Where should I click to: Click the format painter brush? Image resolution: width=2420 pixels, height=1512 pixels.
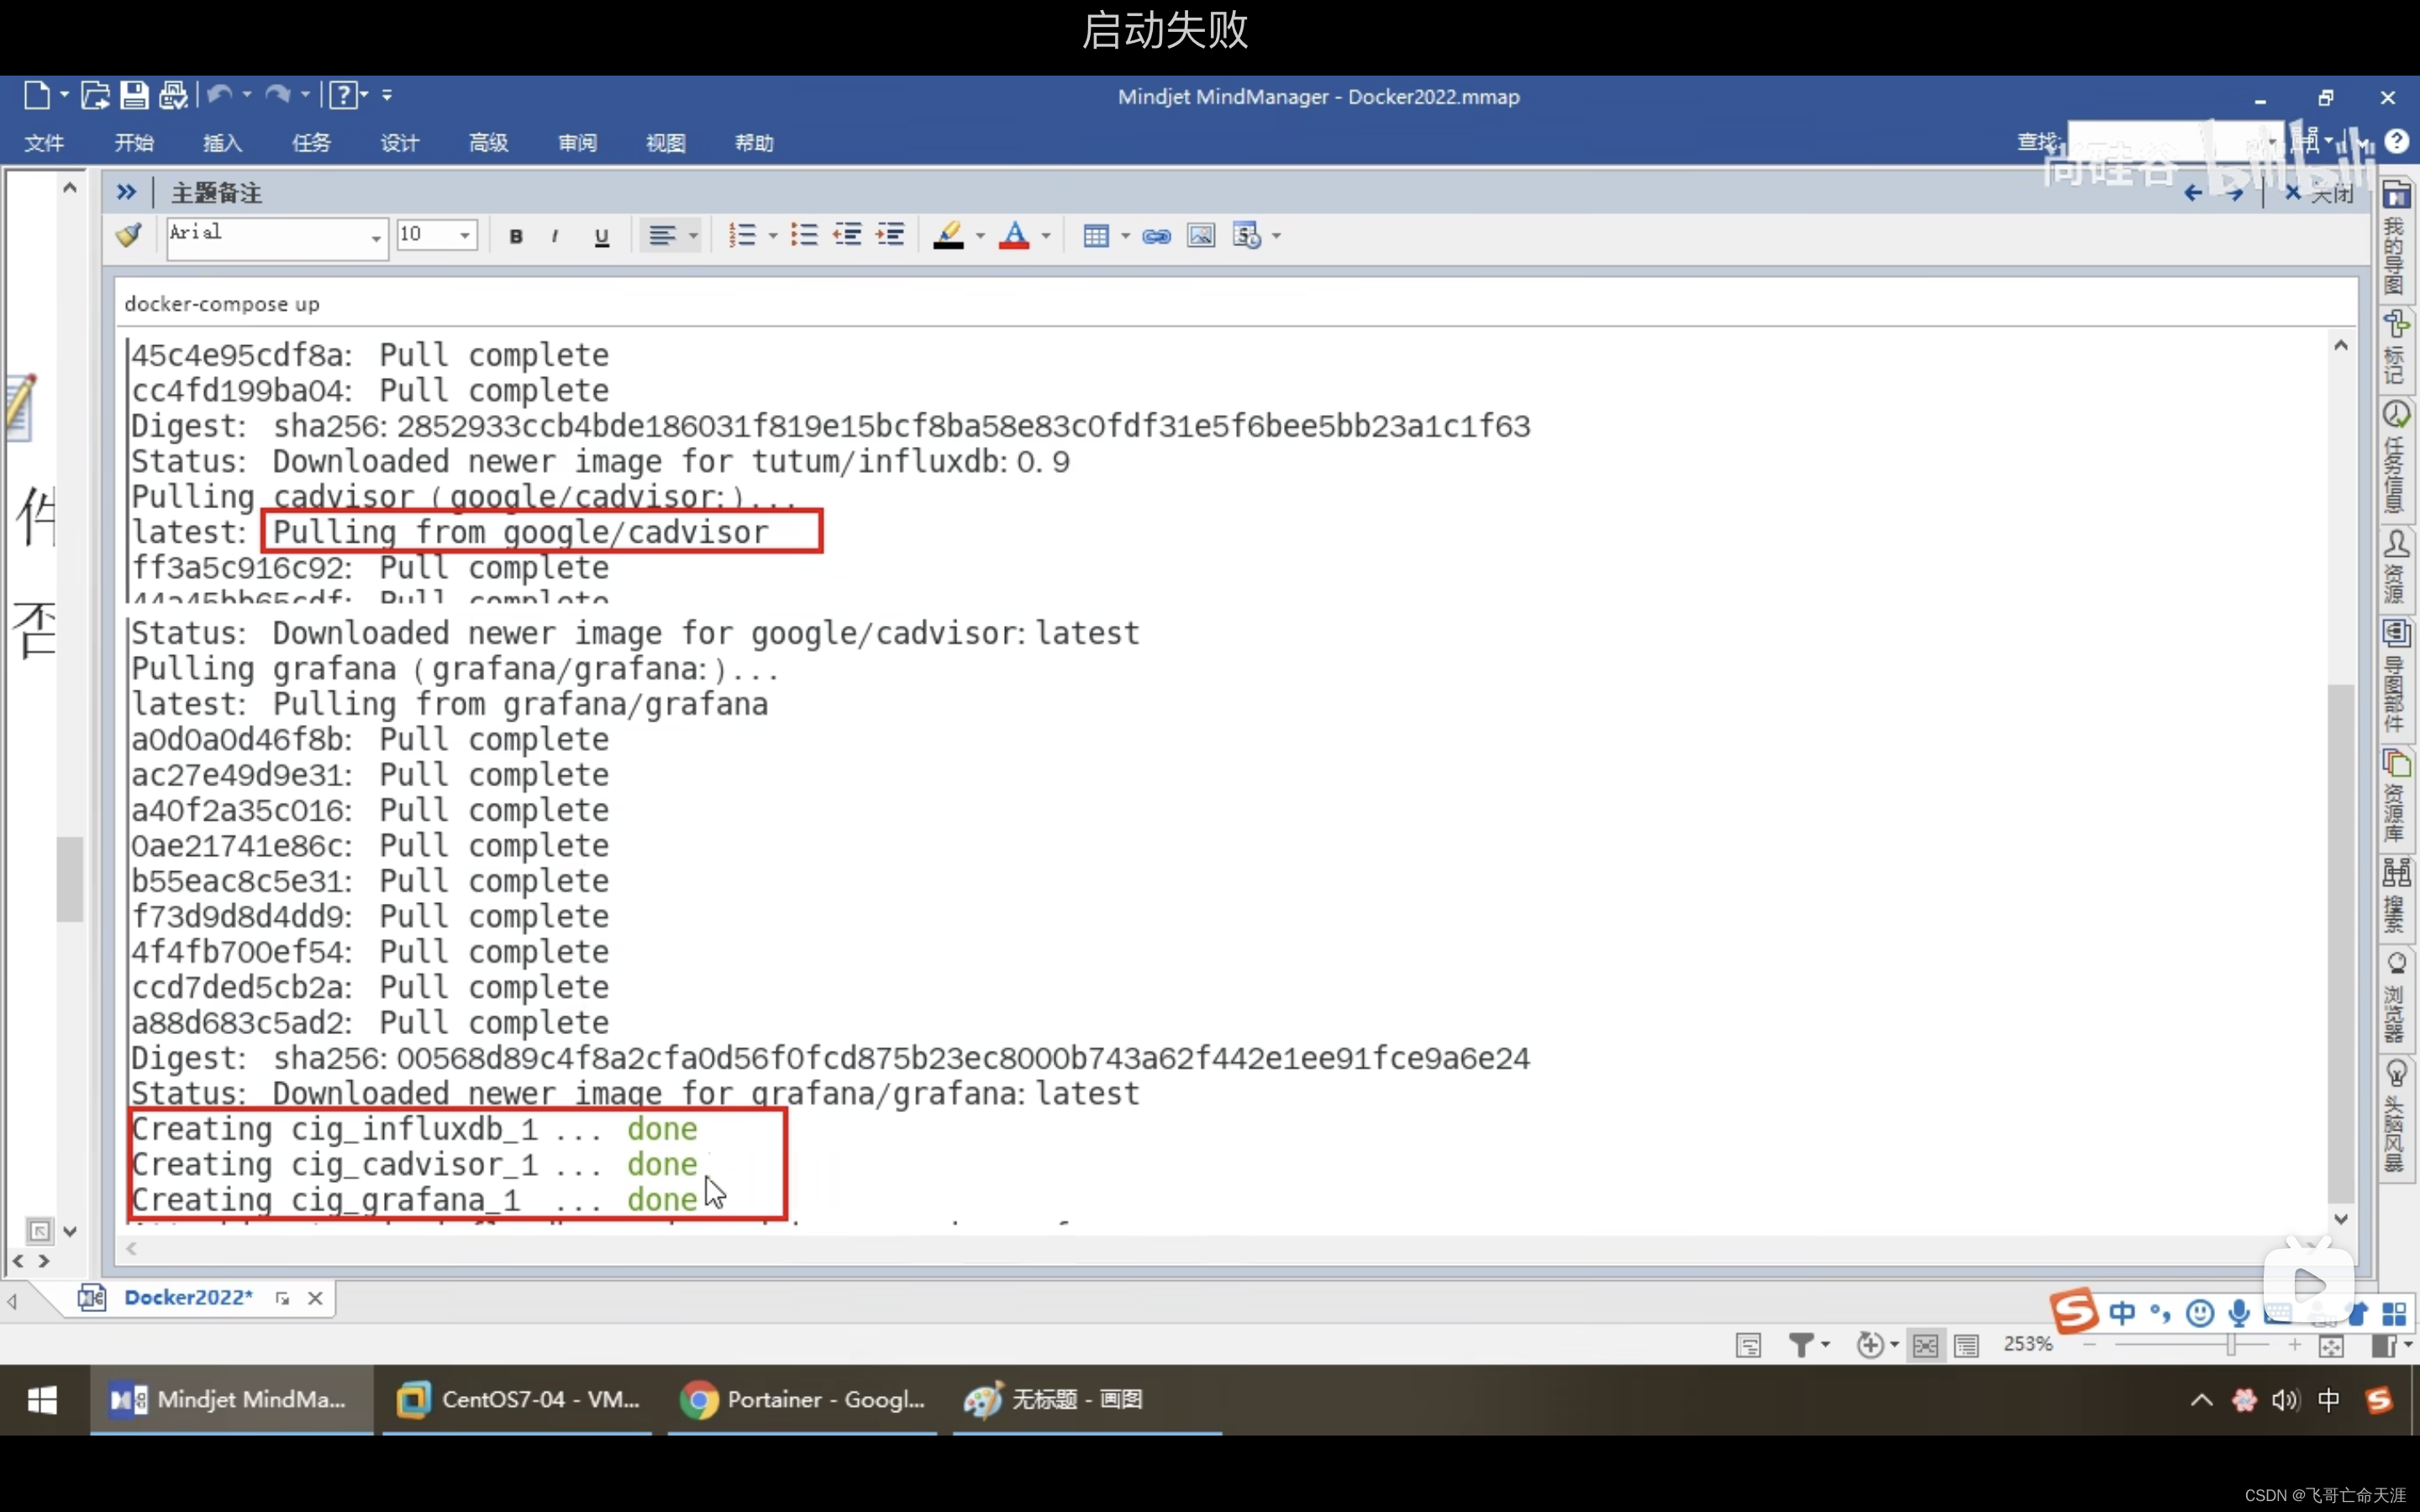pyautogui.click(x=129, y=235)
